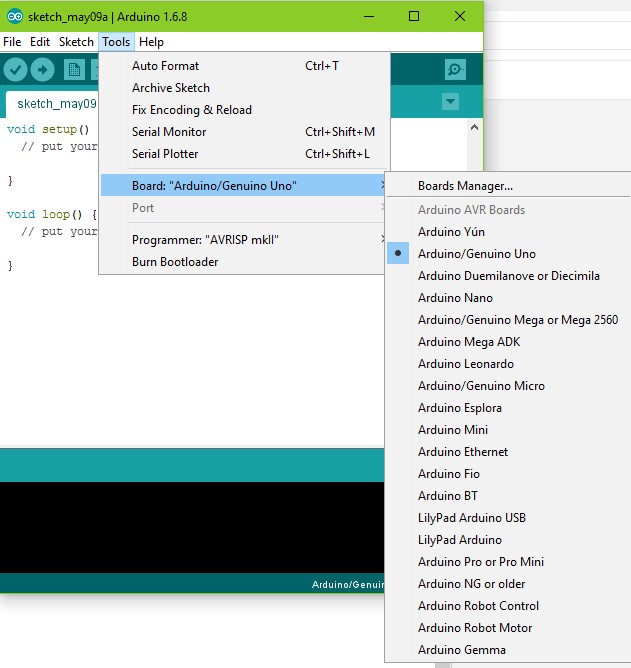Switch to the sketch_may09a tab
This screenshot has width=631, height=668.
53,104
